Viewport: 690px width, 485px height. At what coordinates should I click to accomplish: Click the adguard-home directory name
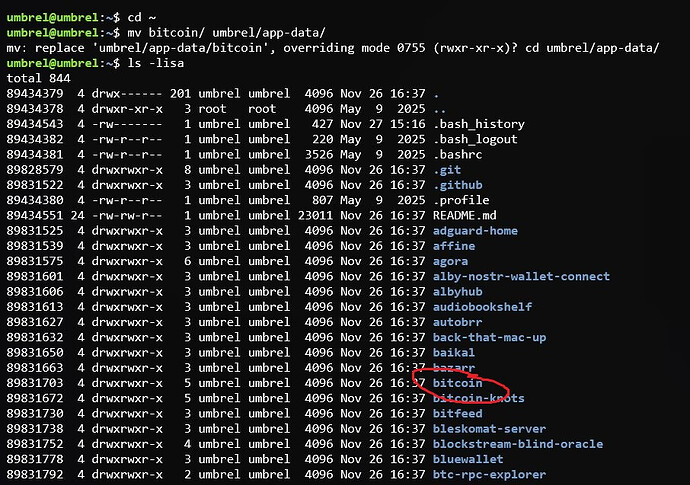tap(475, 231)
